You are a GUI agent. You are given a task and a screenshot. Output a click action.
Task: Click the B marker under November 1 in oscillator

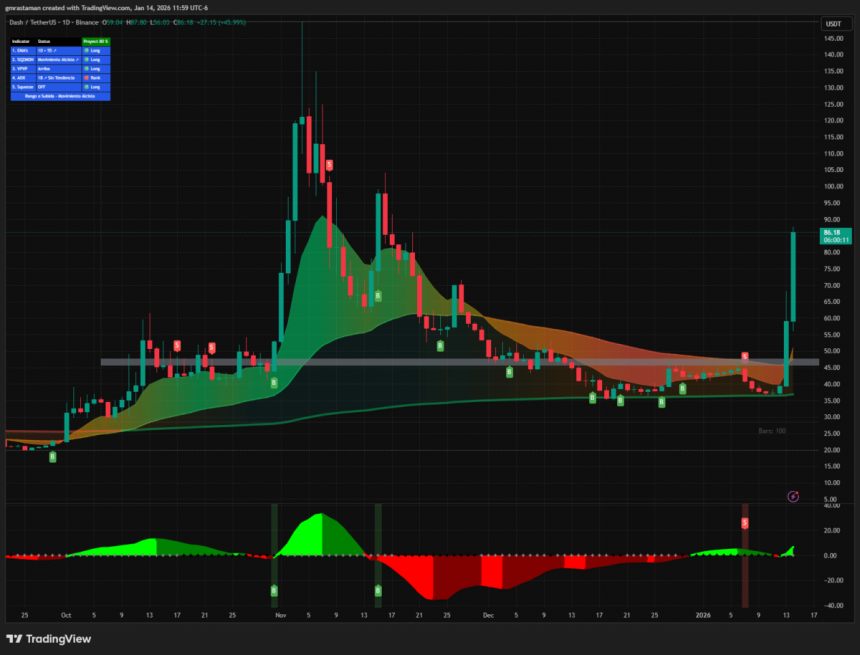[274, 591]
